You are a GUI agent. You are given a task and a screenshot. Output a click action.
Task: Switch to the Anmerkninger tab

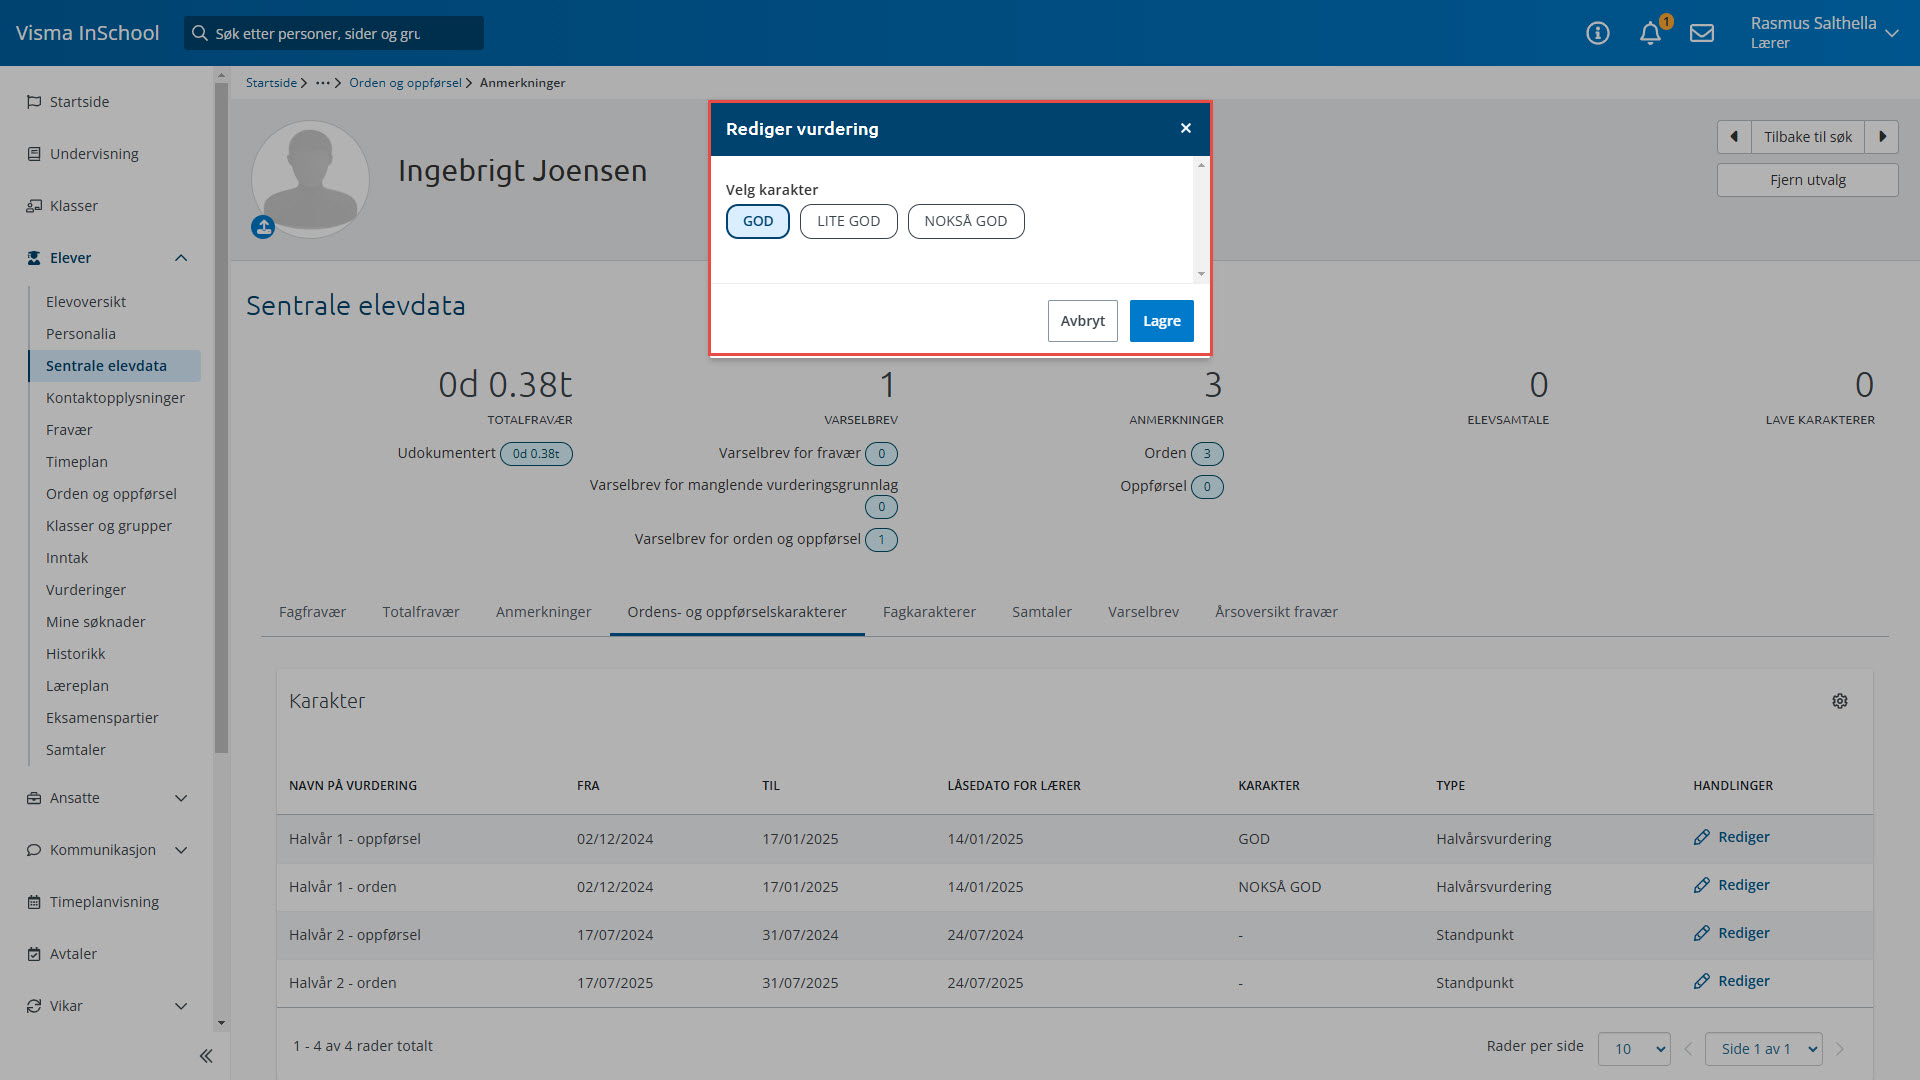coord(543,612)
